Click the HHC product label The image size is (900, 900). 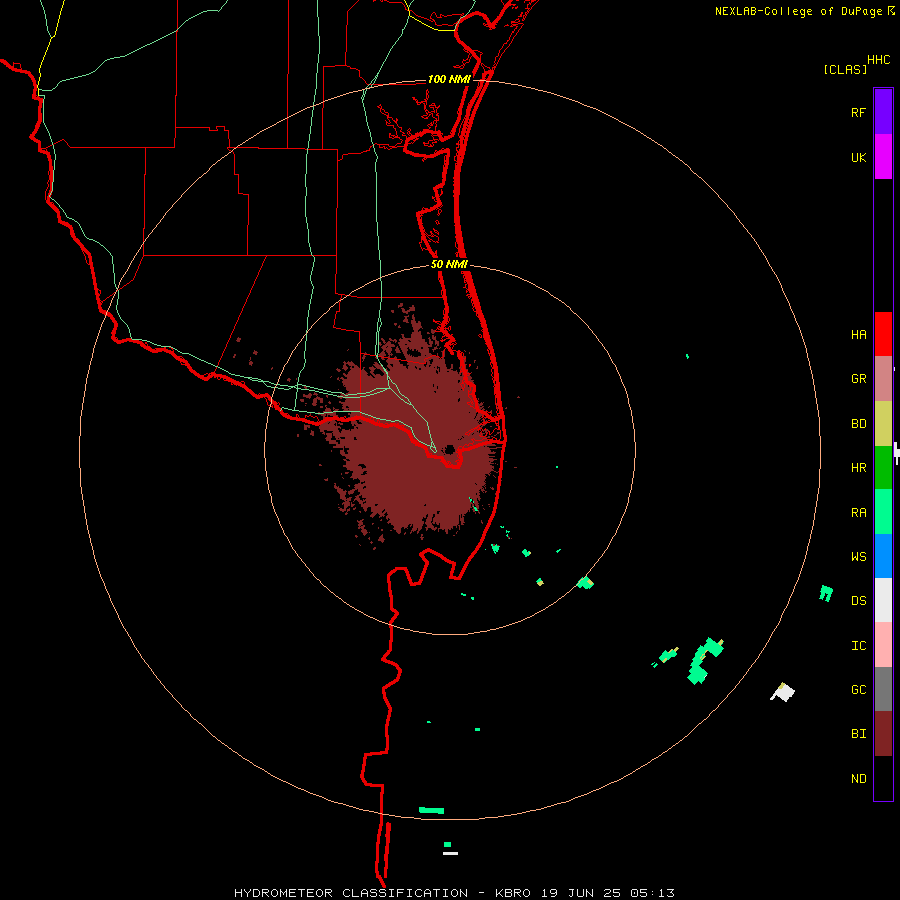[878, 60]
